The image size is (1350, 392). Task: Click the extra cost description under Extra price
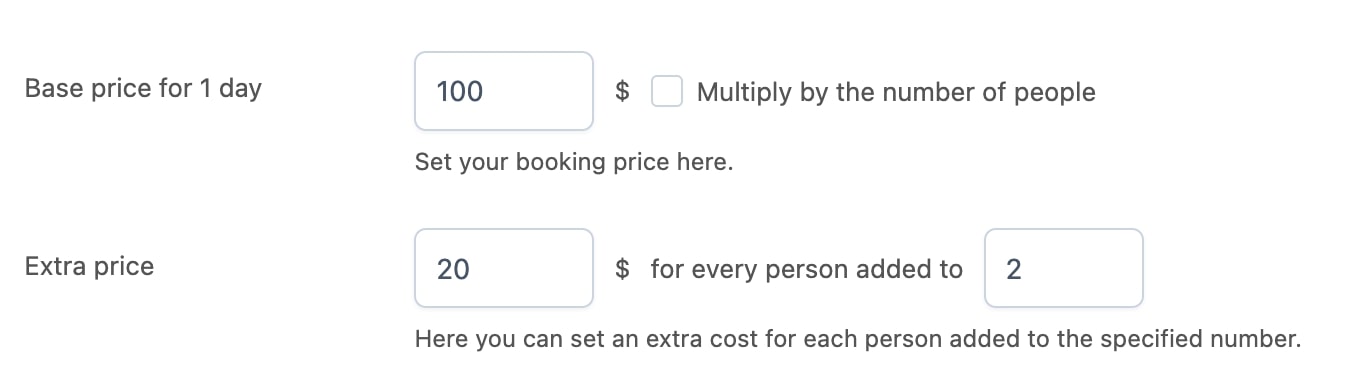coord(858,339)
